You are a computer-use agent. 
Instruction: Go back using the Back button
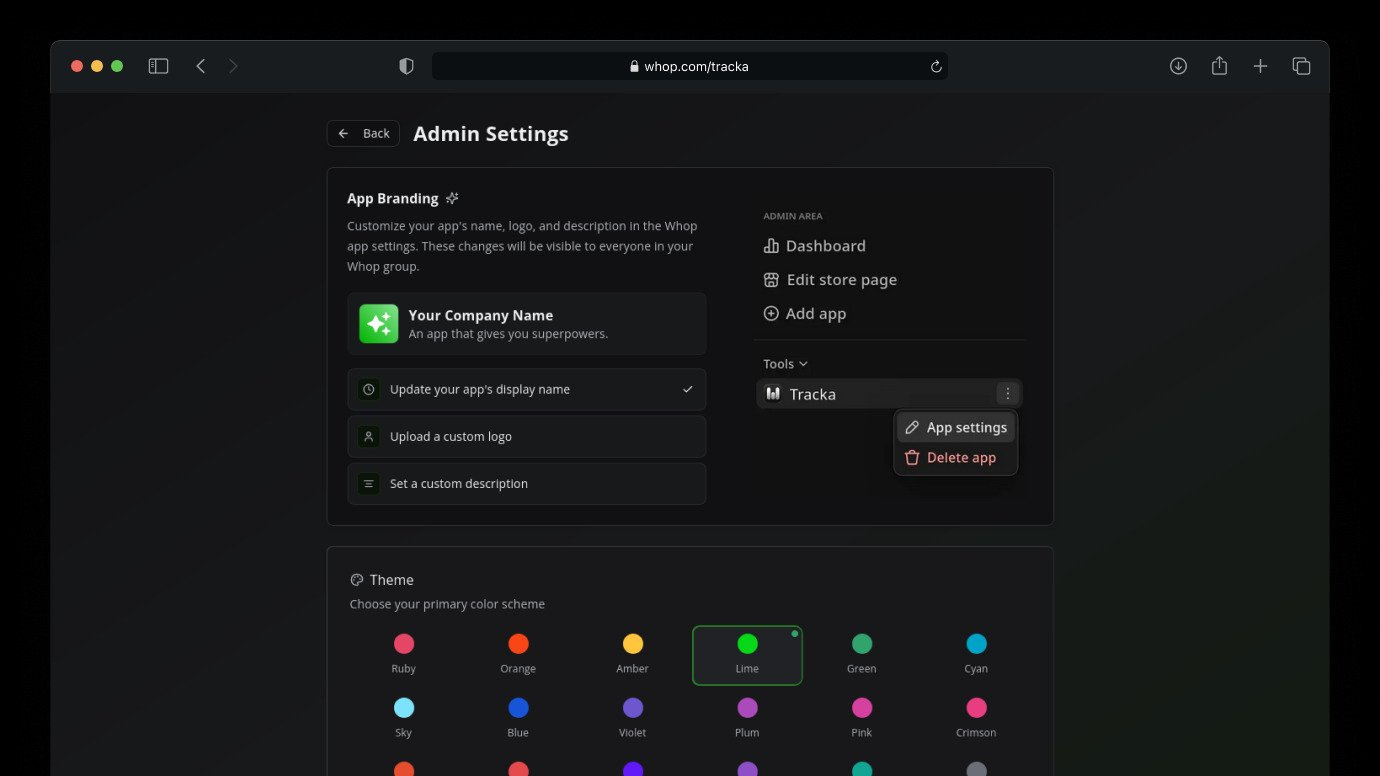click(x=363, y=133)
